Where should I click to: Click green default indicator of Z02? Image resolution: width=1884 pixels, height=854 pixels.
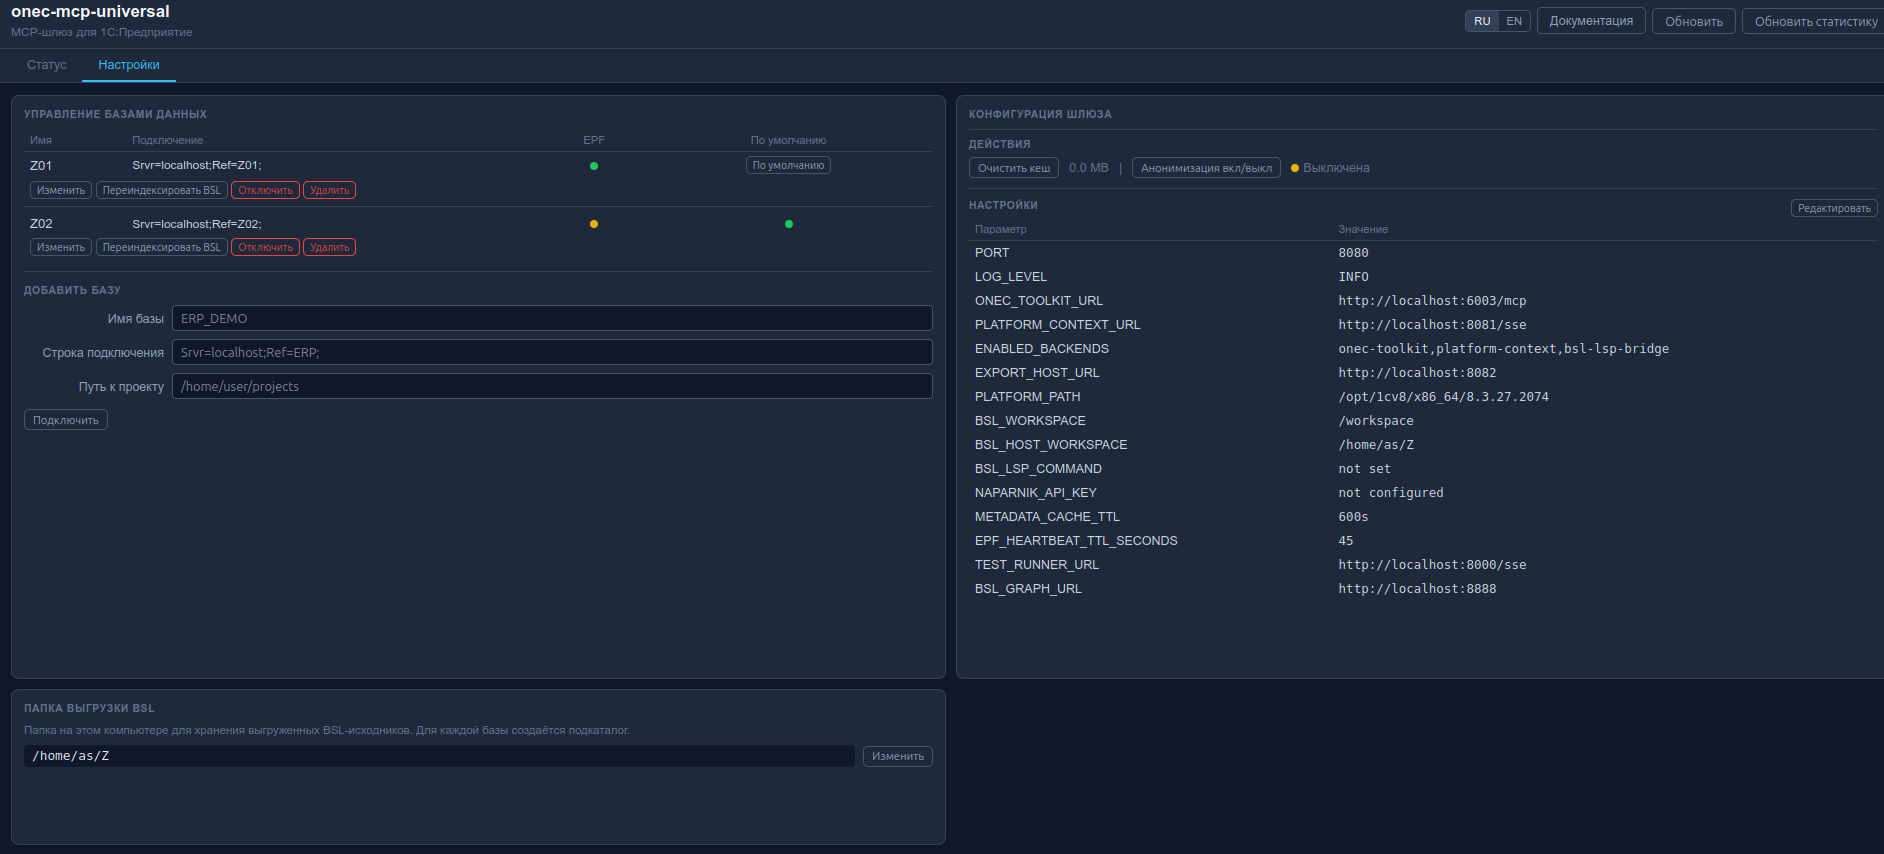[x=789, y=224]
